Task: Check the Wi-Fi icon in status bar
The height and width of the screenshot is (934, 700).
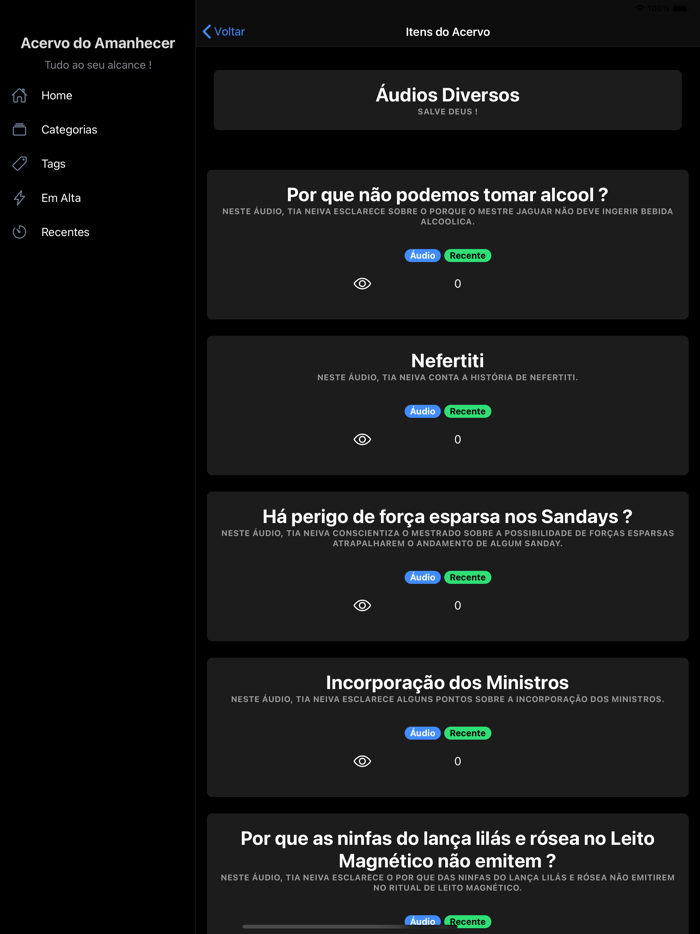Action: (640, 8)
